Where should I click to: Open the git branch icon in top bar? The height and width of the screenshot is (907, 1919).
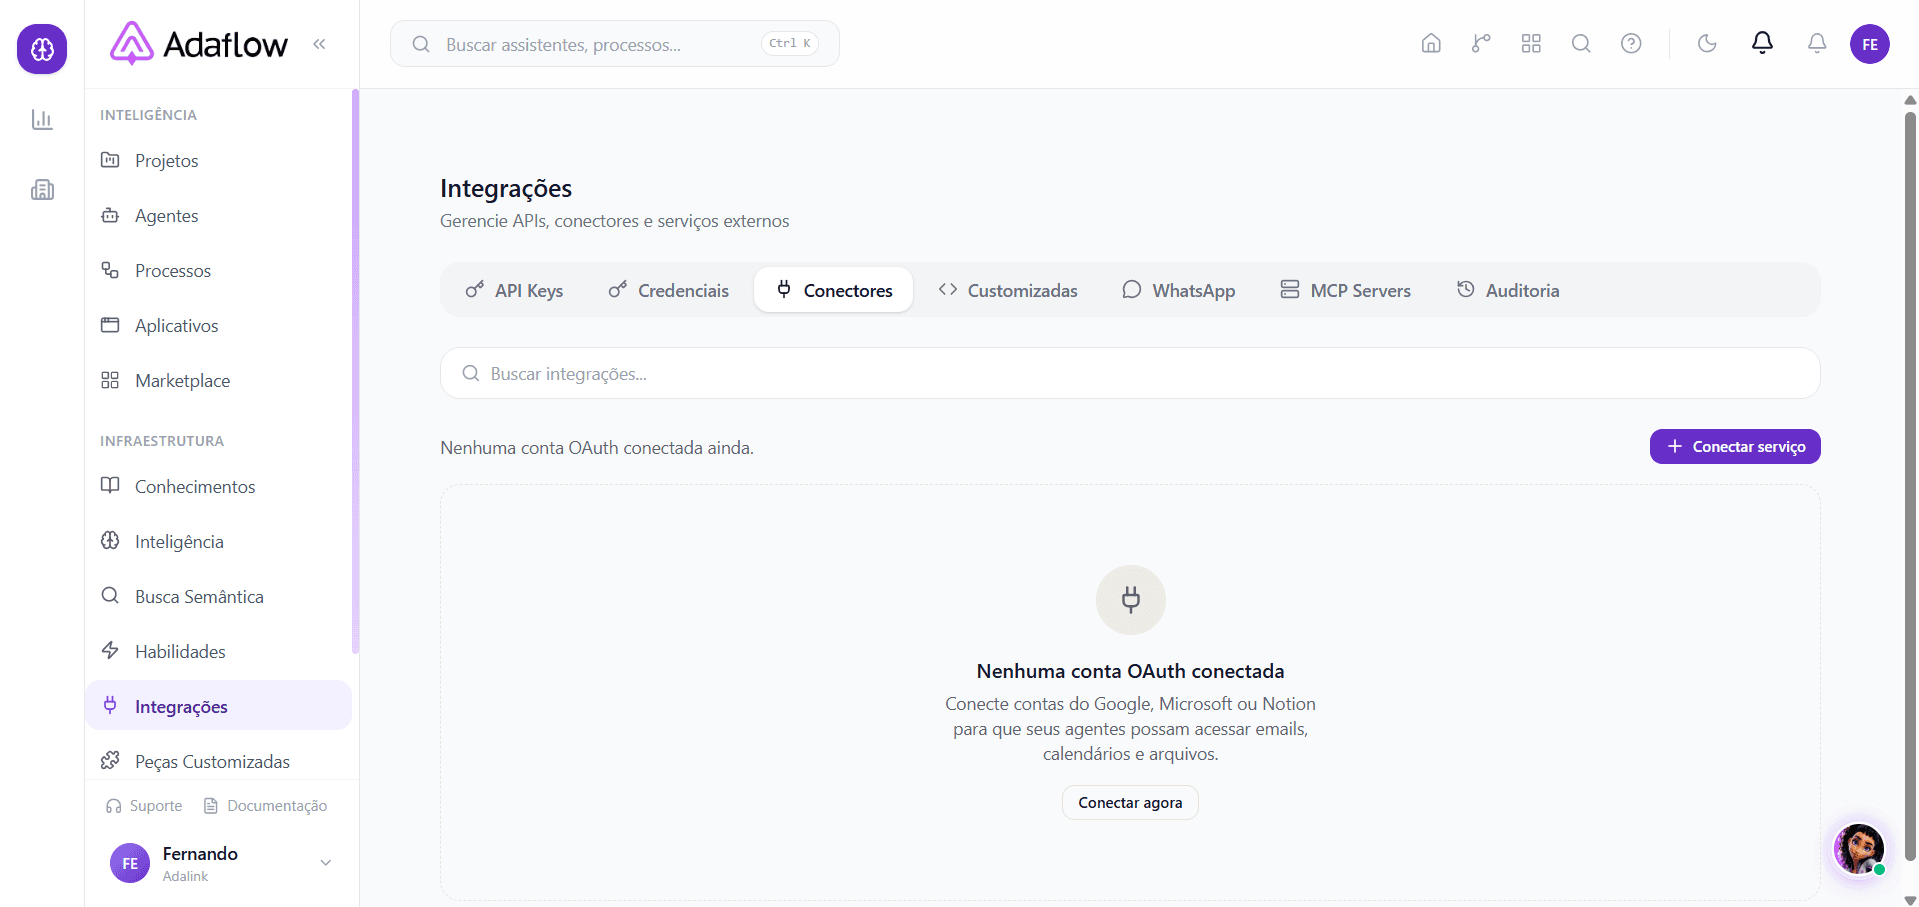tap(1481, 44)
